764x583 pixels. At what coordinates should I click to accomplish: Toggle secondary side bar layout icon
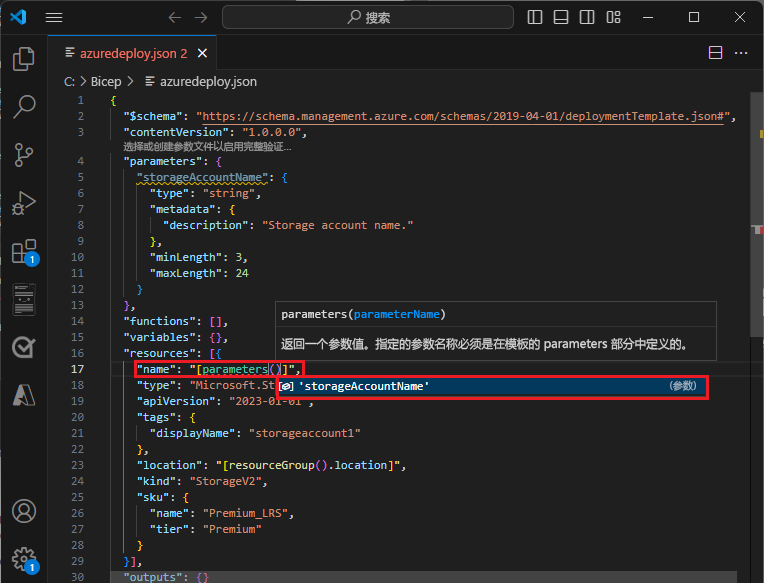pos(587,18)
